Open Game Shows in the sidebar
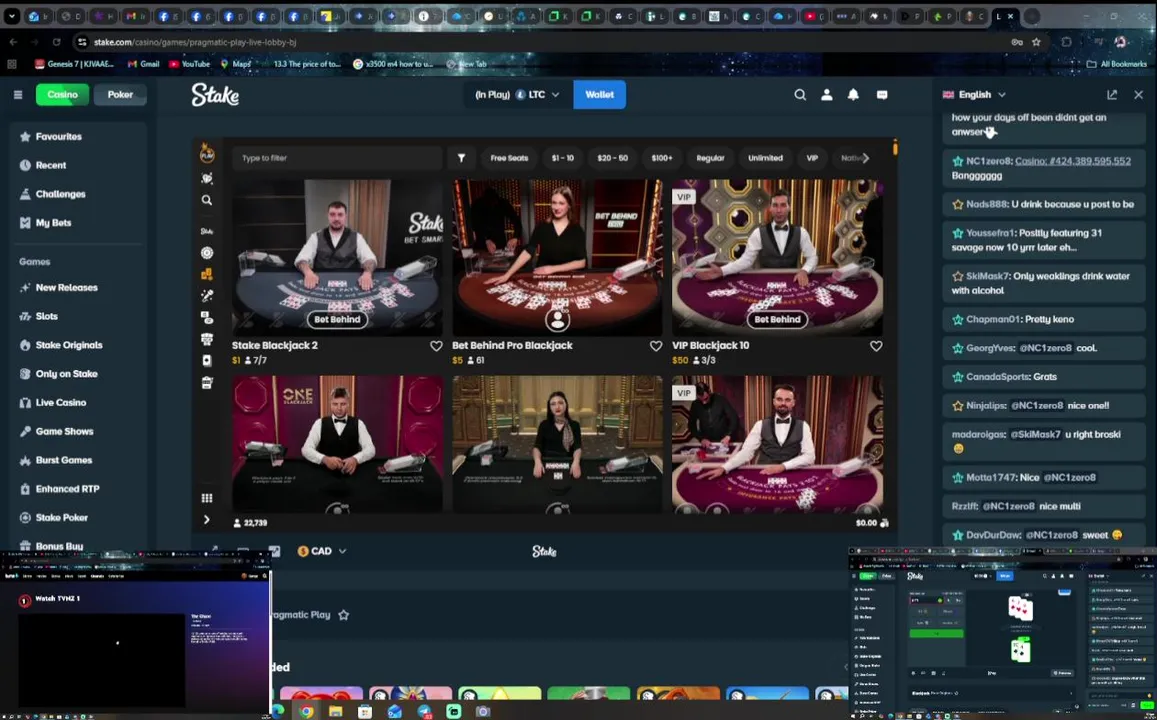Image resolution: width=1157 pixels, height=720 pixels. [78, 432]
